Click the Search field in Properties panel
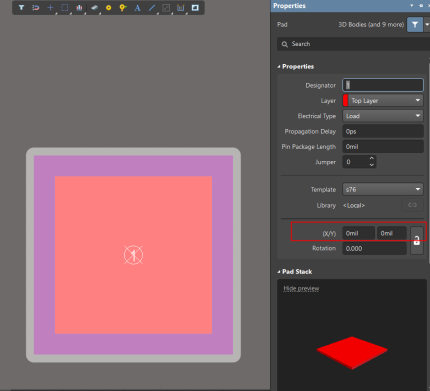Screen dimensions: 430x391 point(353,44)
